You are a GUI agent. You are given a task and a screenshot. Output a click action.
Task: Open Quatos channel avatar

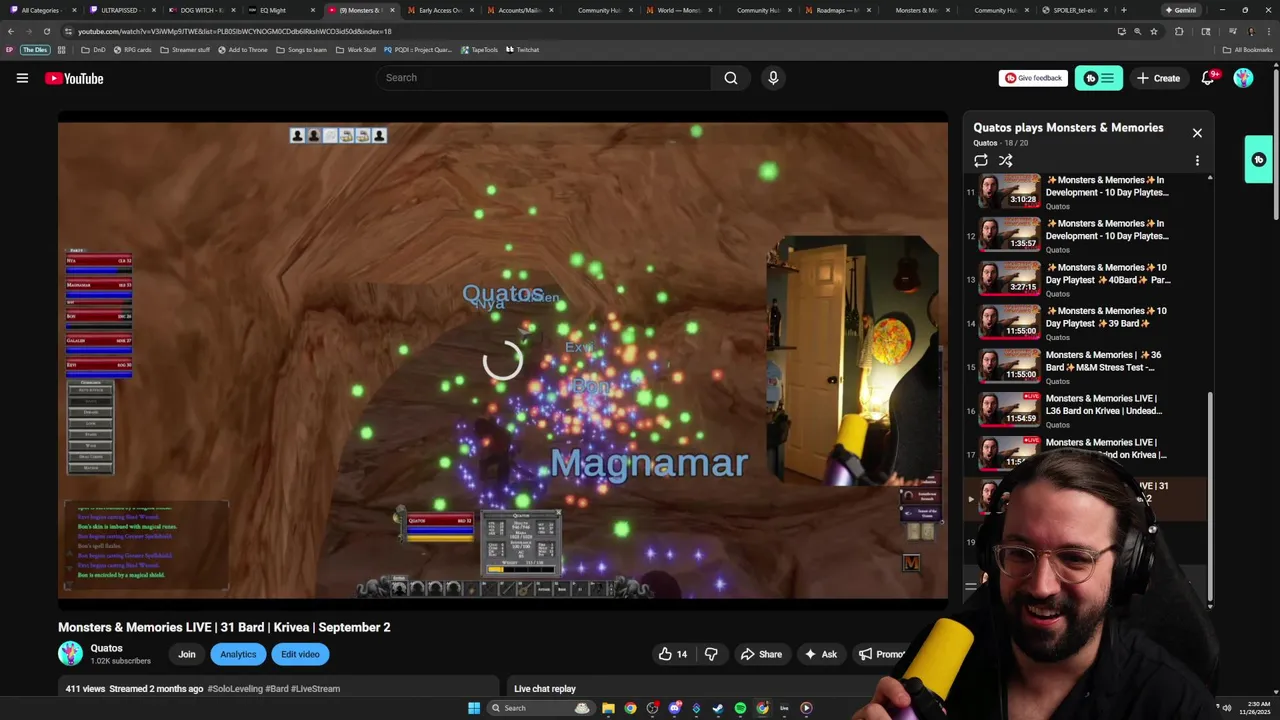click(x=70, y=654)
